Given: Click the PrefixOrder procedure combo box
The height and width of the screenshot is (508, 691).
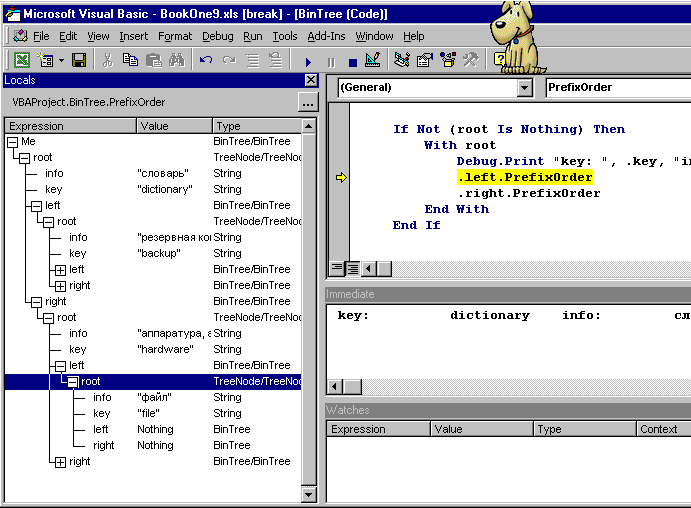Looking at the screenshot, I should click(618, 87).
